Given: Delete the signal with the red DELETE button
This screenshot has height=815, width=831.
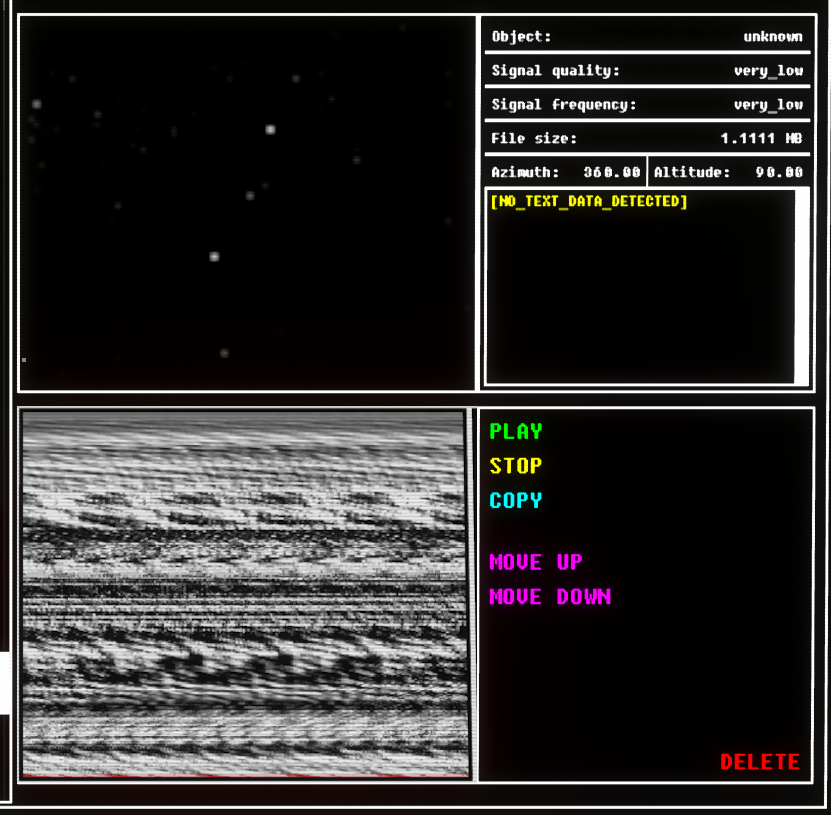Looking at the screenshot, I should 759,762.
